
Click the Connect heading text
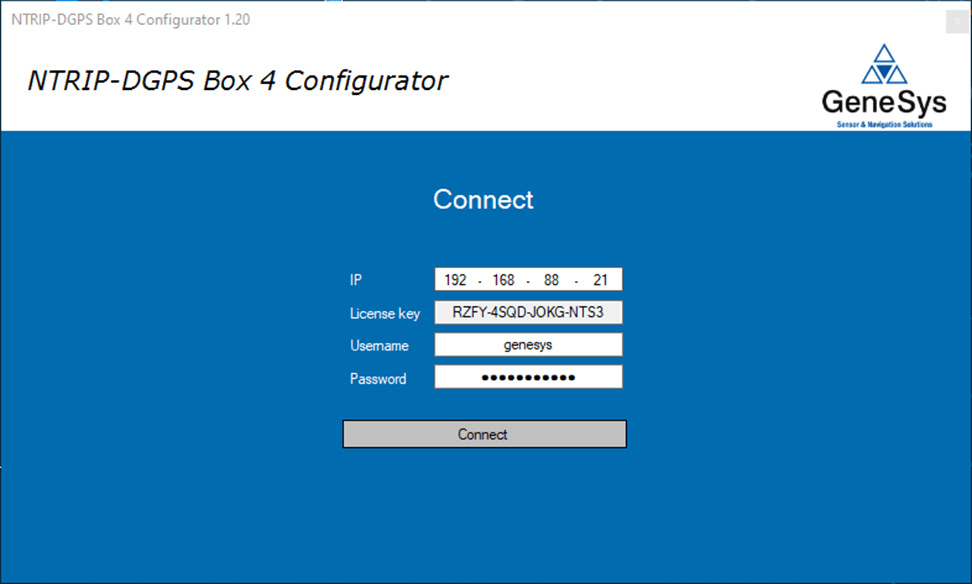pos(484,200)
